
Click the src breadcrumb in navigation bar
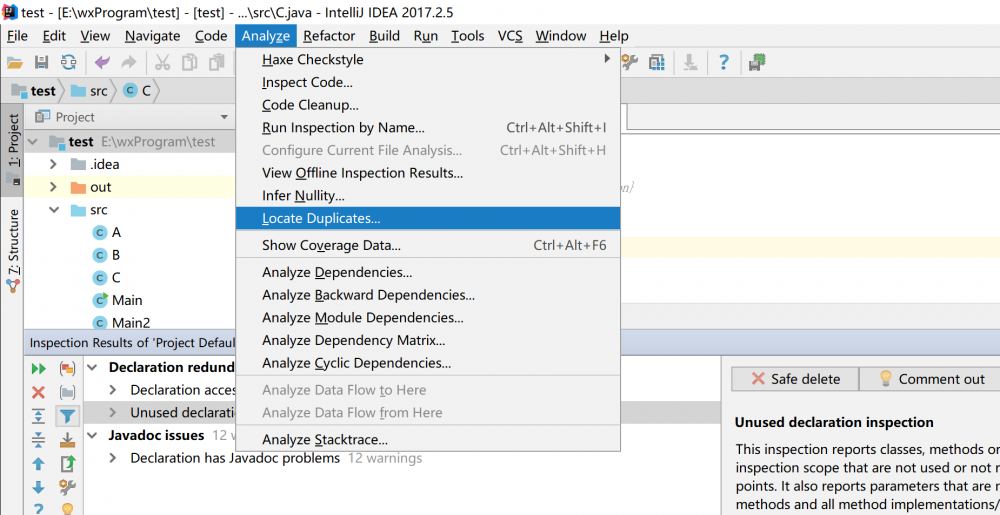point(90,91)
